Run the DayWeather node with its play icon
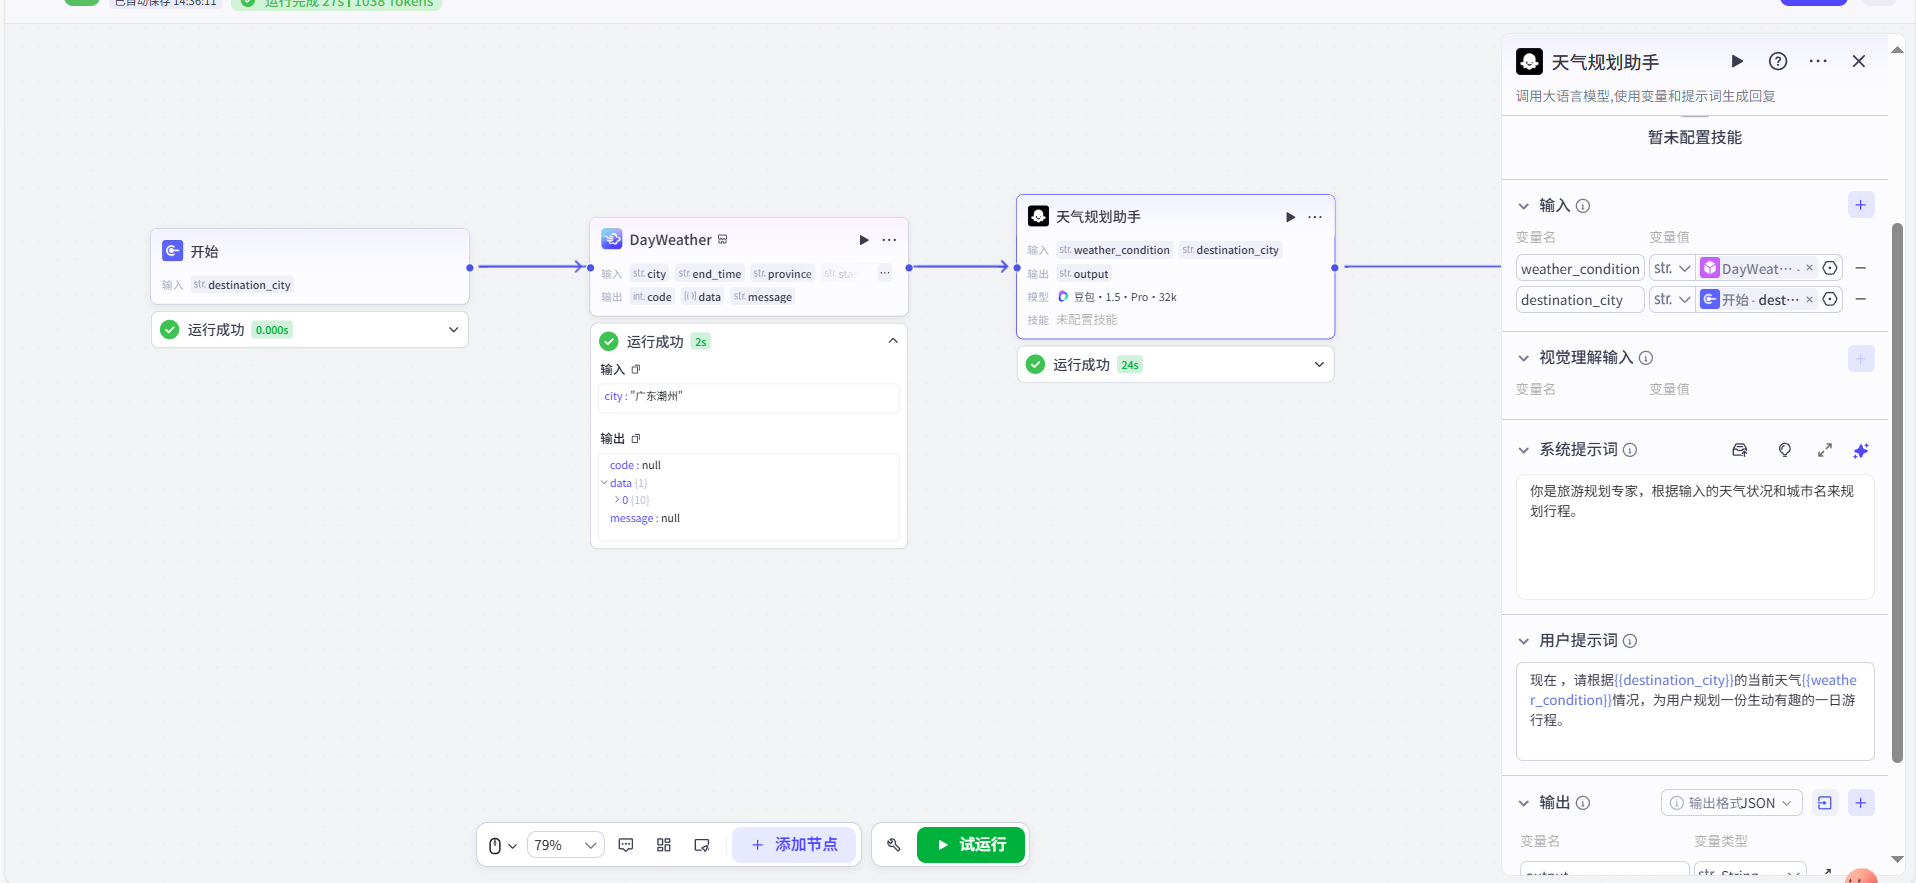The image size is (1916, 883). [x=864, y=240]
